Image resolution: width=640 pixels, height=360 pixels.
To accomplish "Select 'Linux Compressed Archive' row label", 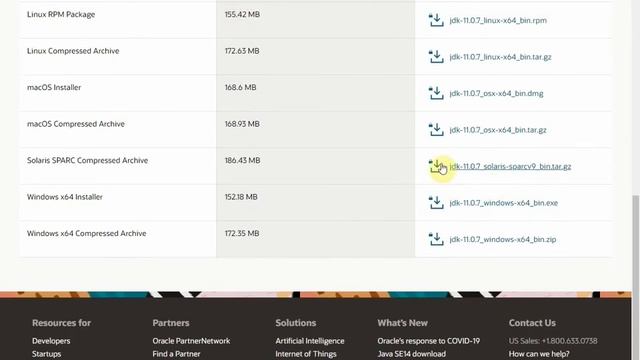I will pyautogui.click(x=73, y=51).
